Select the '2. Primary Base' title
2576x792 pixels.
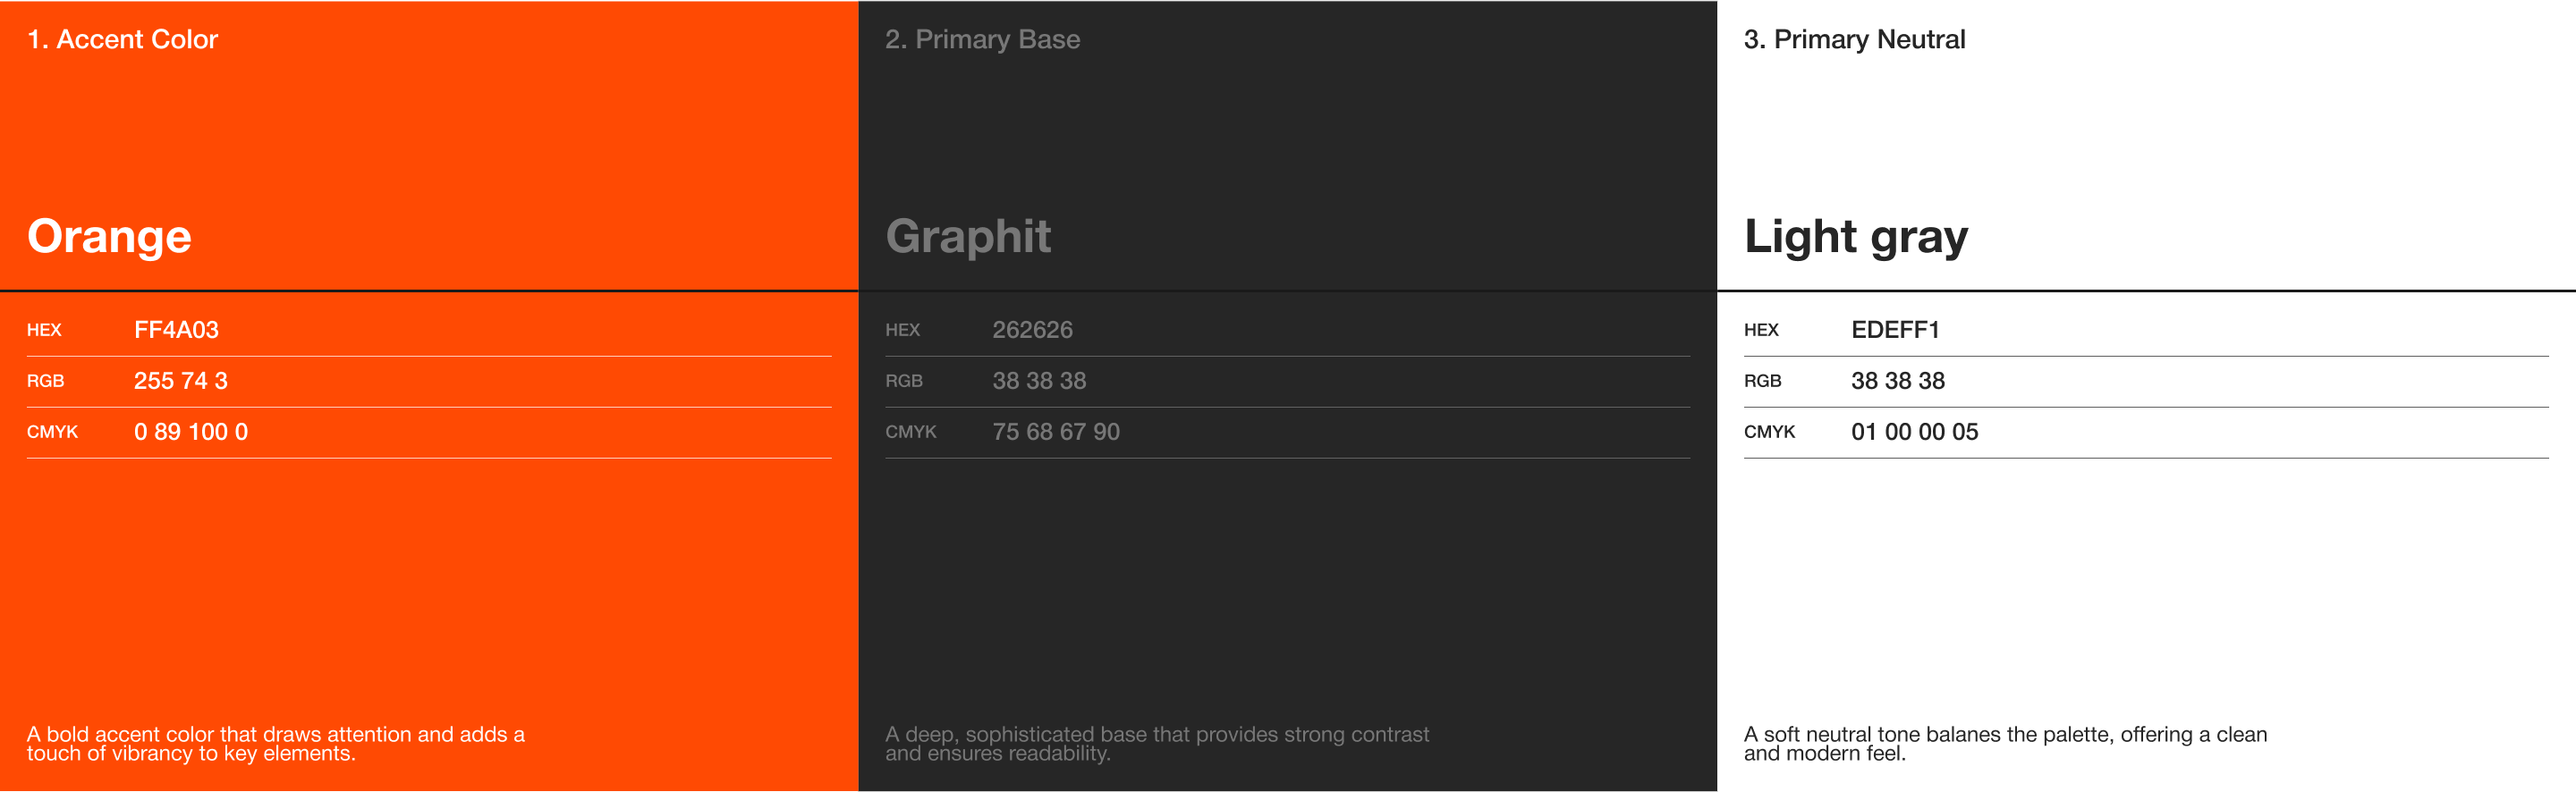(982, 39)
